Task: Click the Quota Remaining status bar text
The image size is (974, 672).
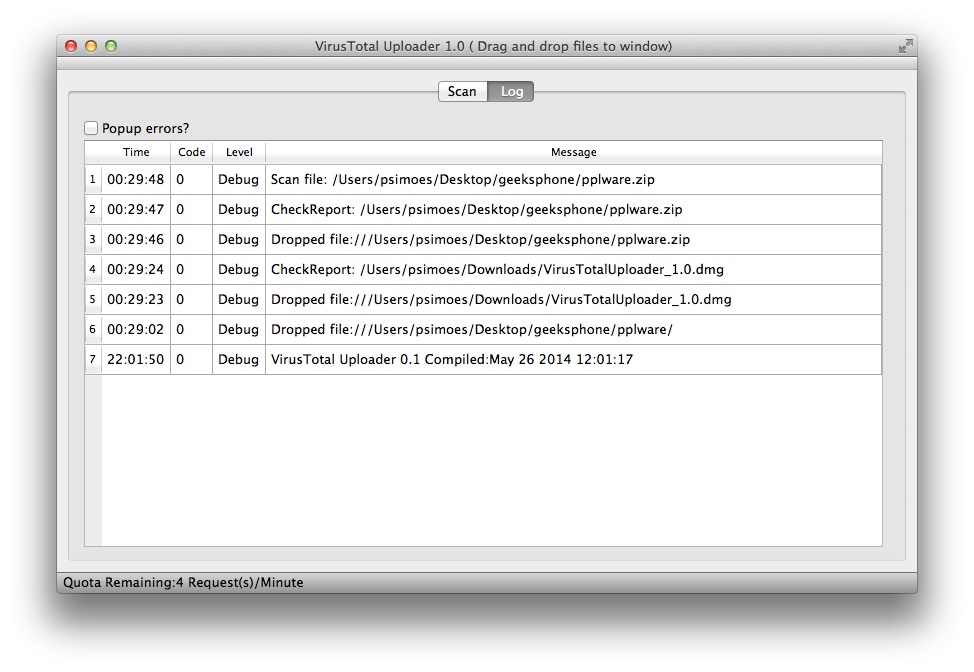Action: click(x=183, y=583)
